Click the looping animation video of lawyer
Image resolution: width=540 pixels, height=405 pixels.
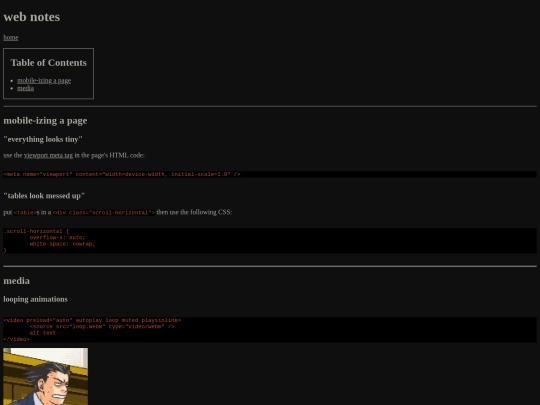(46, 376)
